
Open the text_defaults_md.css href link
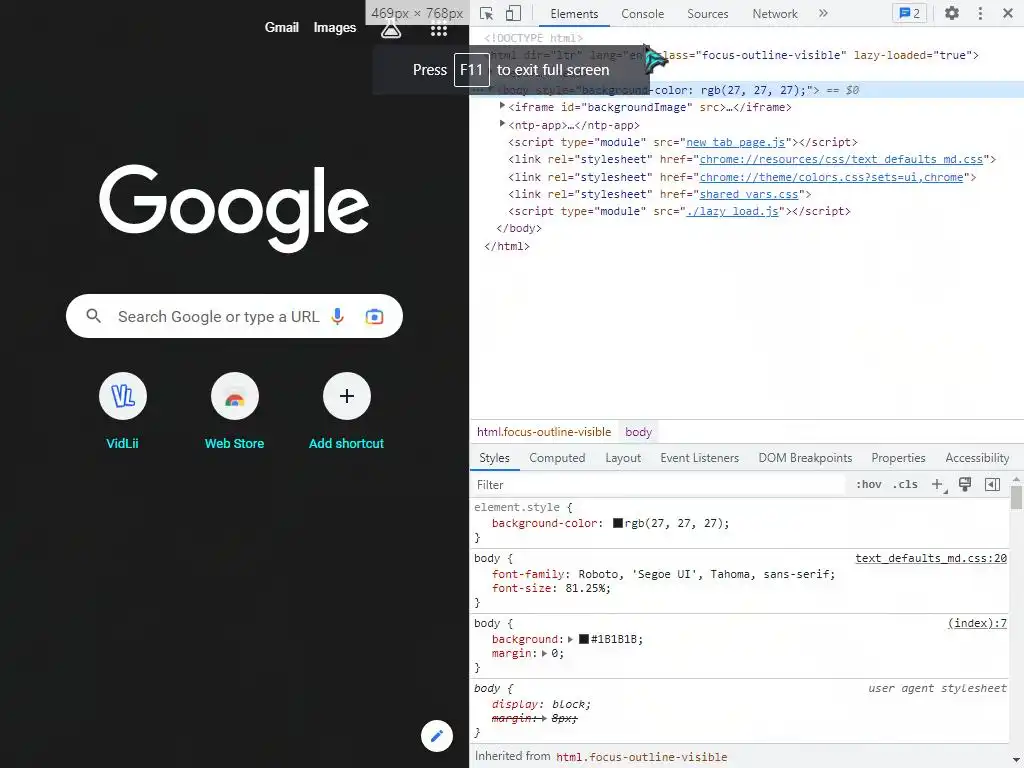tap(841, 159)
